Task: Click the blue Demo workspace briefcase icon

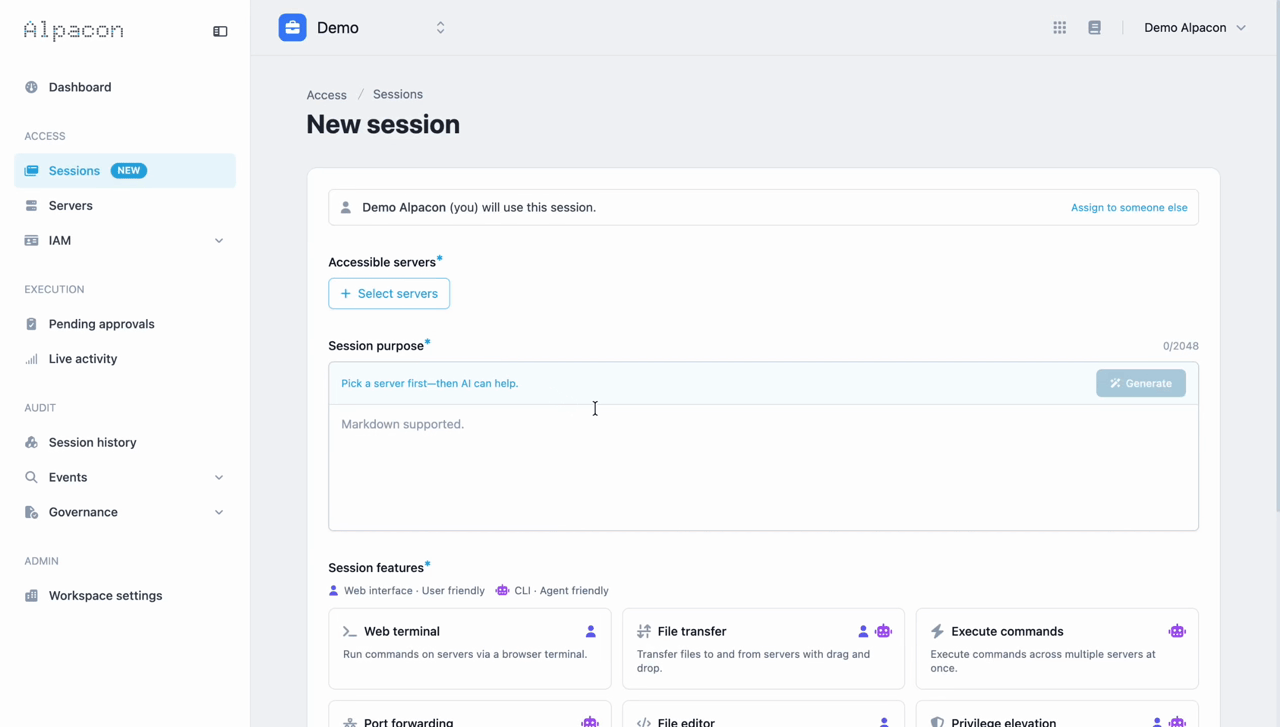Action: pos(293,28)
